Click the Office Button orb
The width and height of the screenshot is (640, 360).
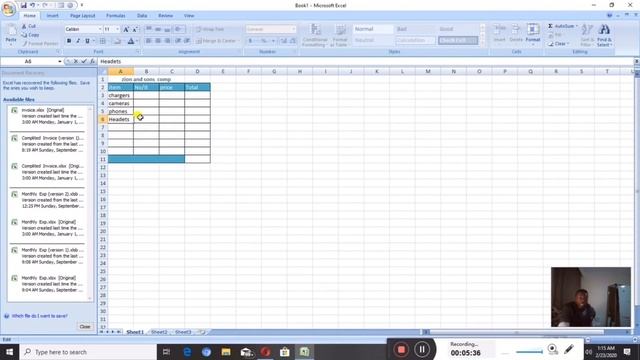click(x=9, y=9)
